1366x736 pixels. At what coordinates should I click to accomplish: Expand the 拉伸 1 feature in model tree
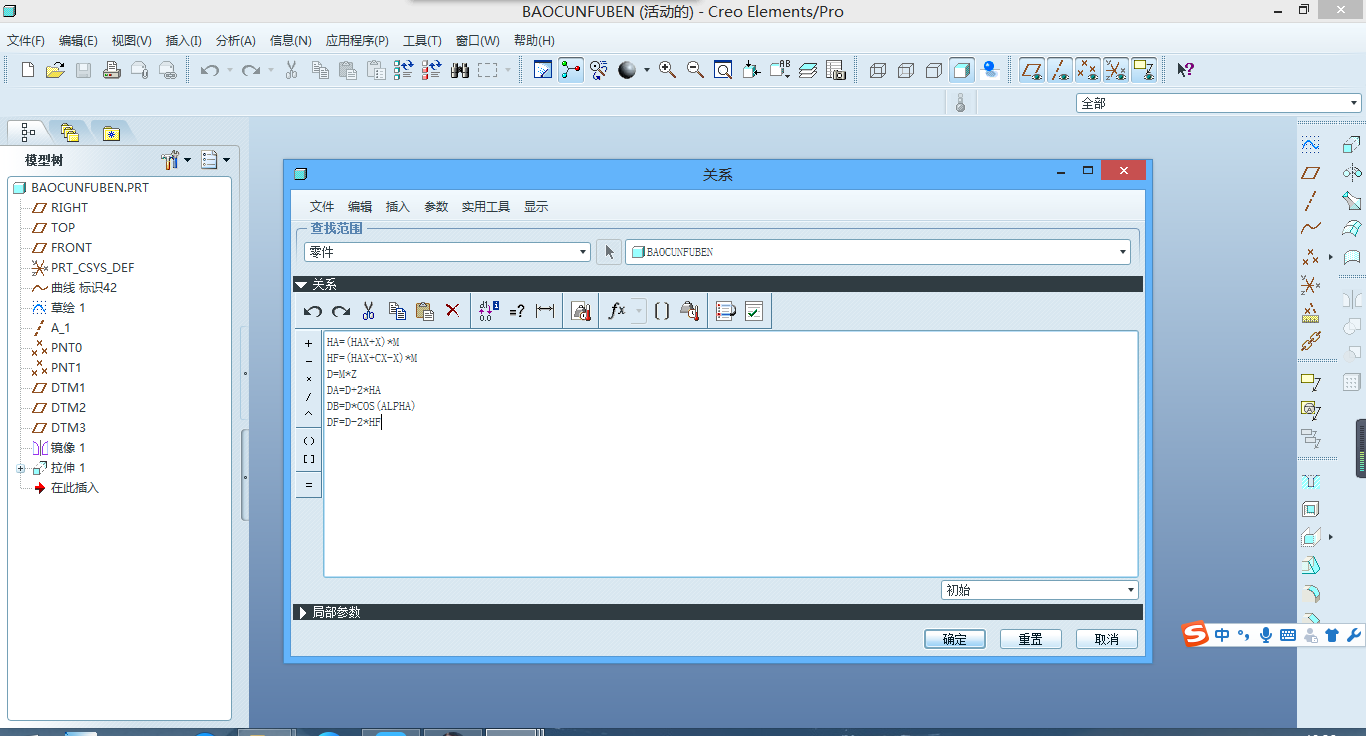click(21, 468)
